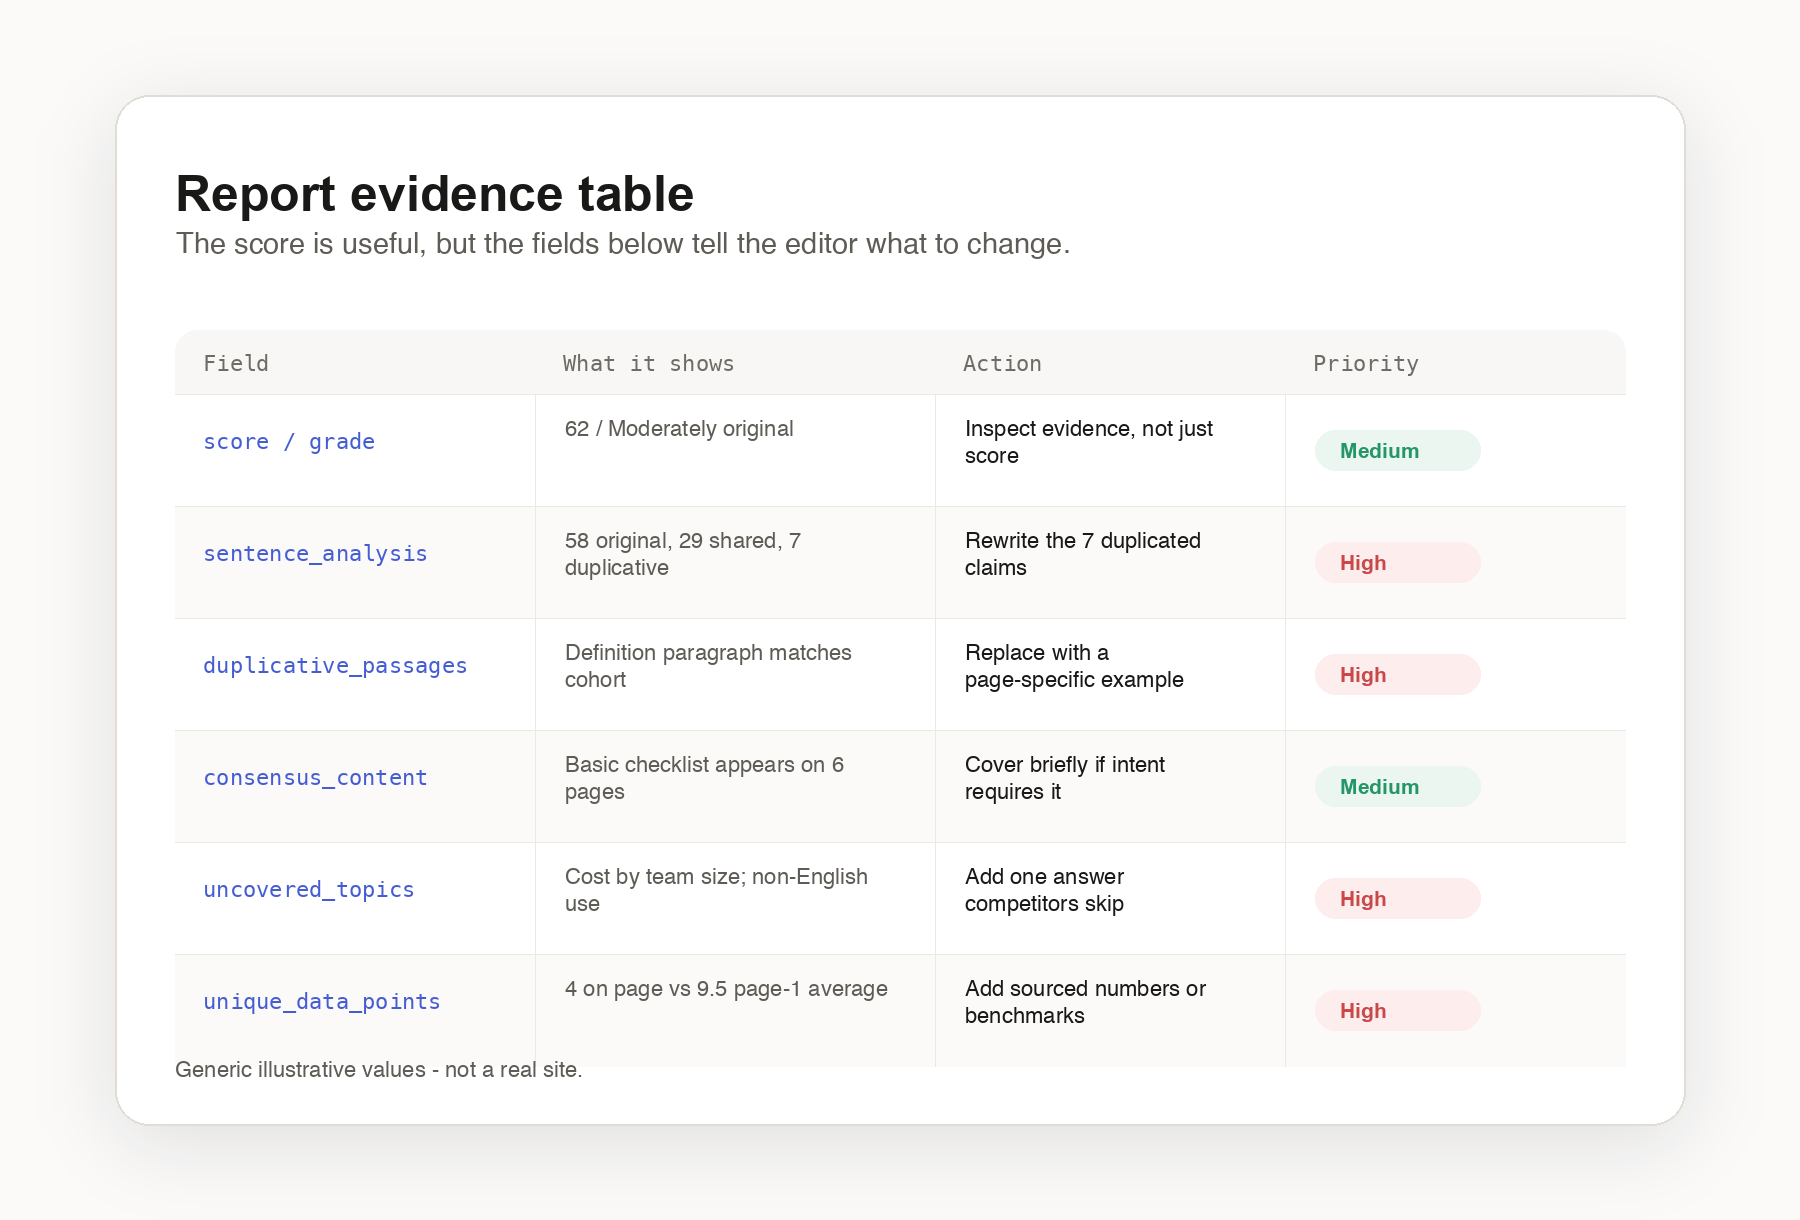Screen dimensions: 1800x1220
Task: Click 'Inspect evidence, not just score' action
Action: (1089, 442)
